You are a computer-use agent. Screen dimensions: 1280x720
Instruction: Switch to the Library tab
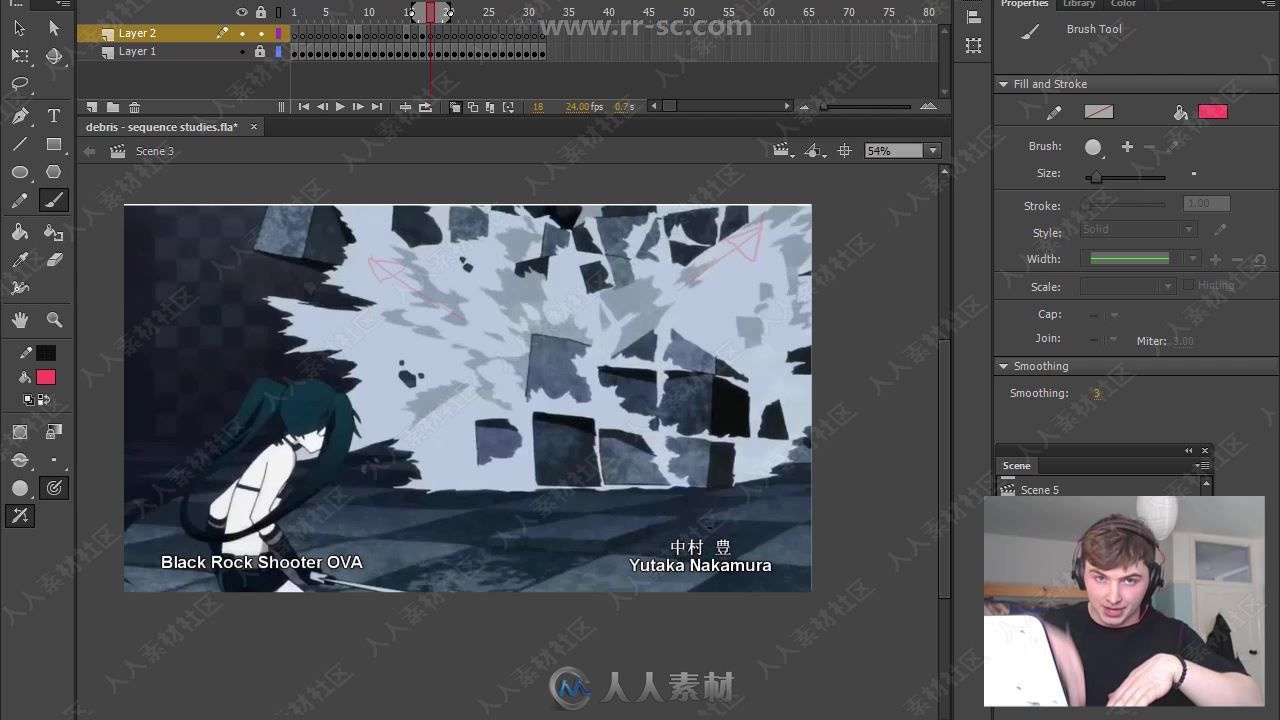point(1078,4)
